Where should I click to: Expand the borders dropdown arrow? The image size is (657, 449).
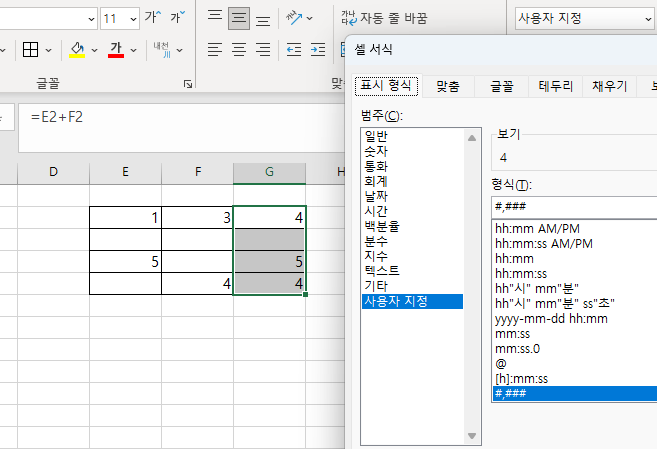(49, 50)
